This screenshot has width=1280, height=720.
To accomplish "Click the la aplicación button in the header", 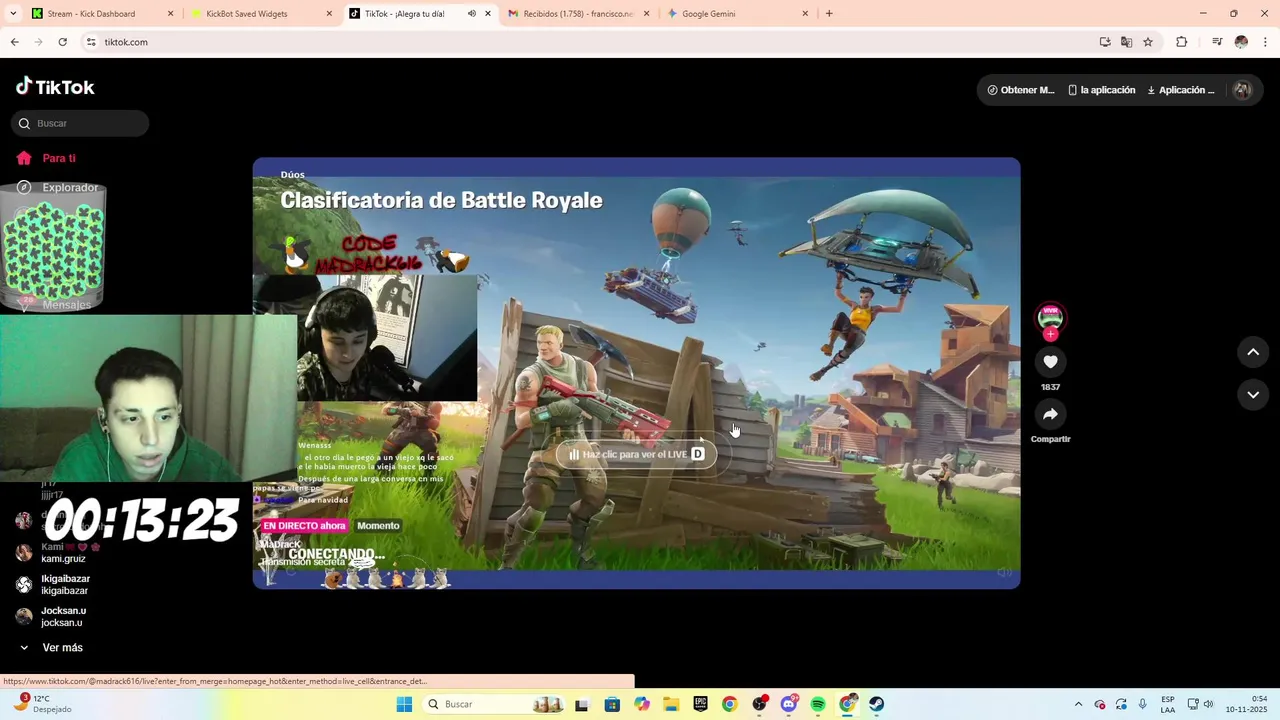I will pyautogui.click(x=1101, y=90).
